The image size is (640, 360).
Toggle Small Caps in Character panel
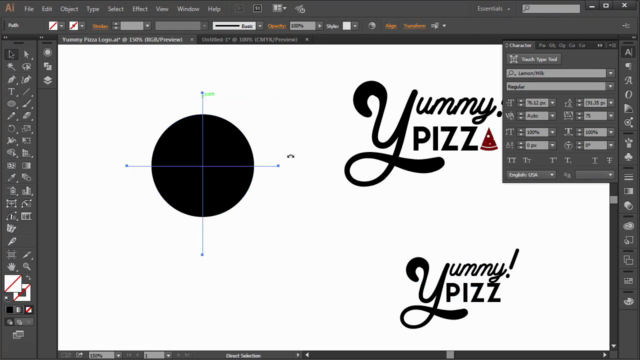pos(527,160)
